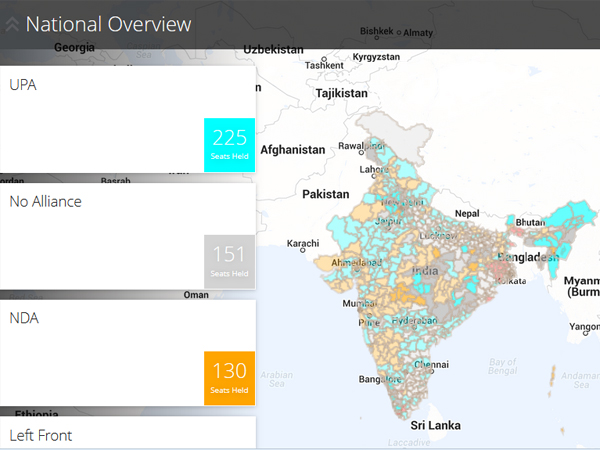Click the Nepal country label on map

coord(467,213)
